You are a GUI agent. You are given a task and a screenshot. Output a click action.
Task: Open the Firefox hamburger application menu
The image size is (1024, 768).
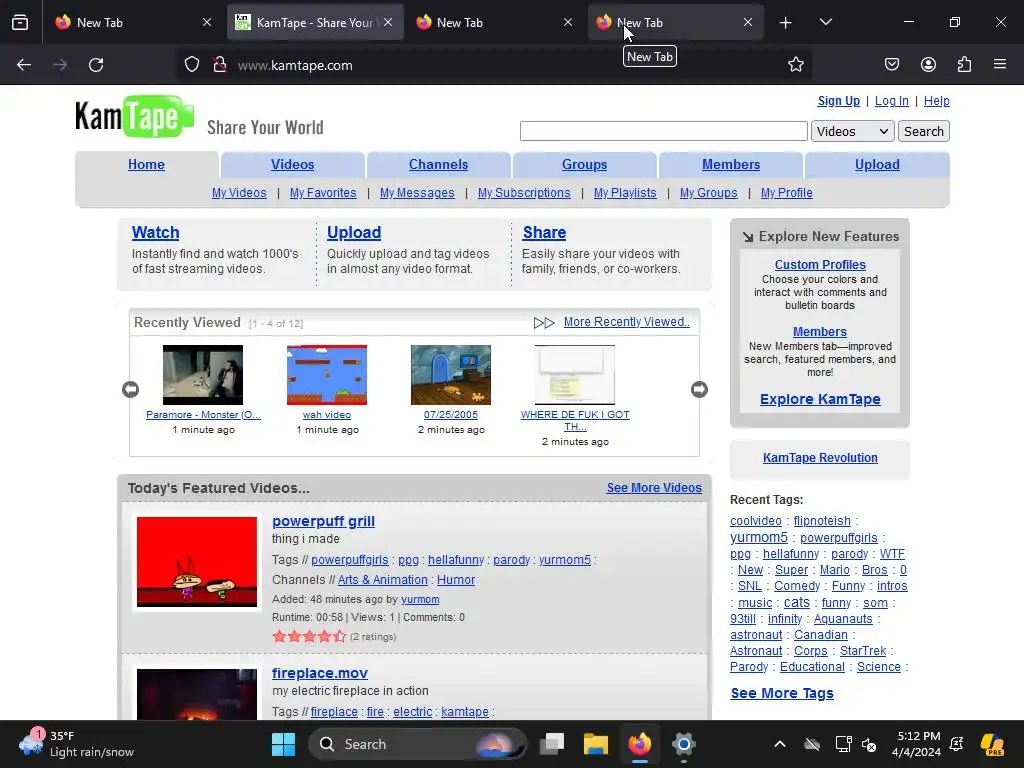(x=1000, y=65)
